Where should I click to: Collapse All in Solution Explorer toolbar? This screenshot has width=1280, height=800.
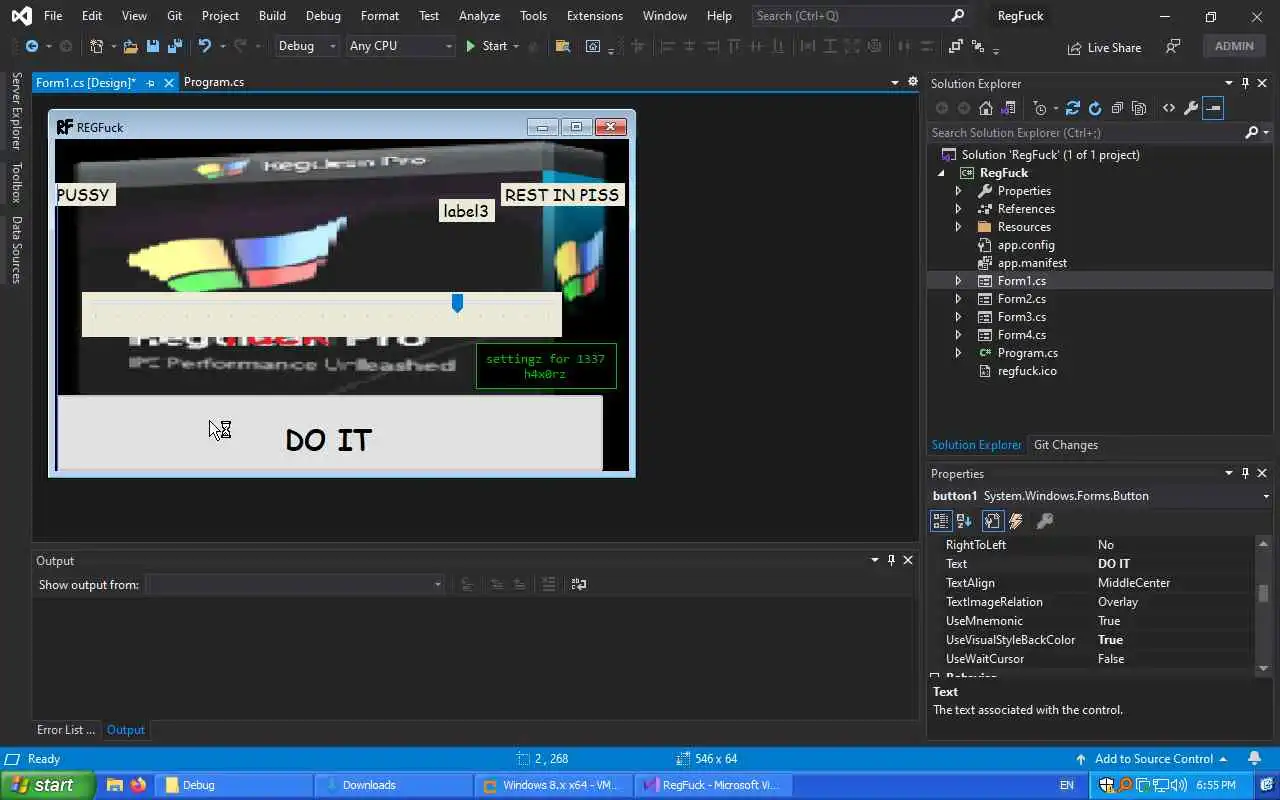pos(1117,108)
